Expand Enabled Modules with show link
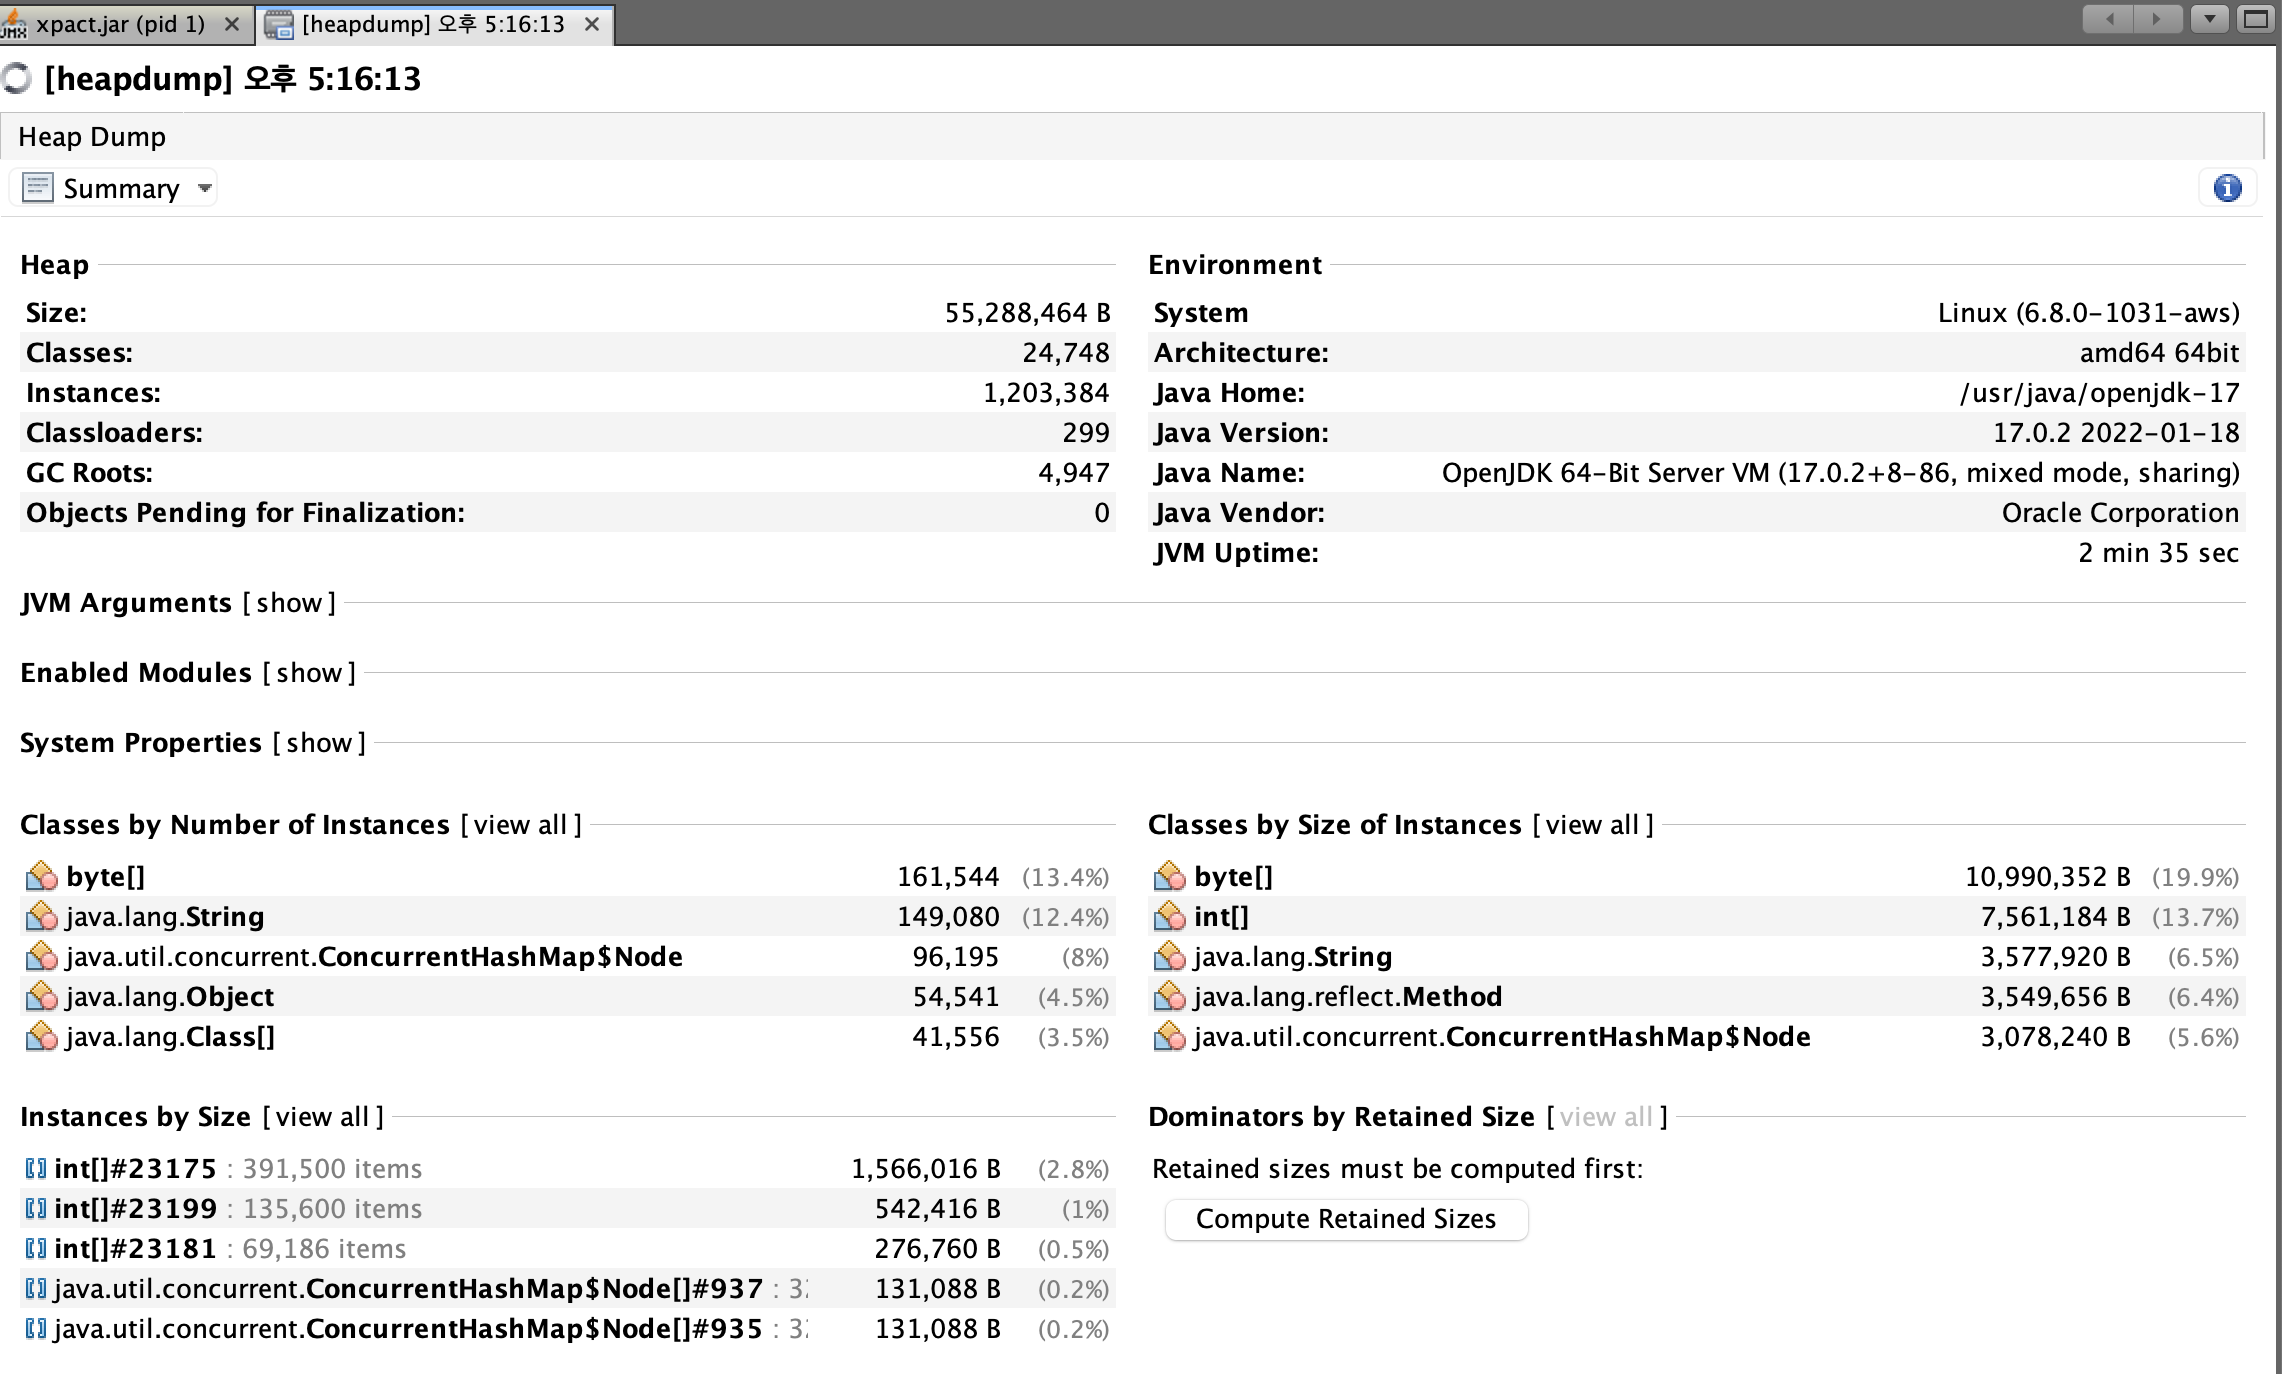This screenshot has width=2282, height=1374. [x=309, y=673]
